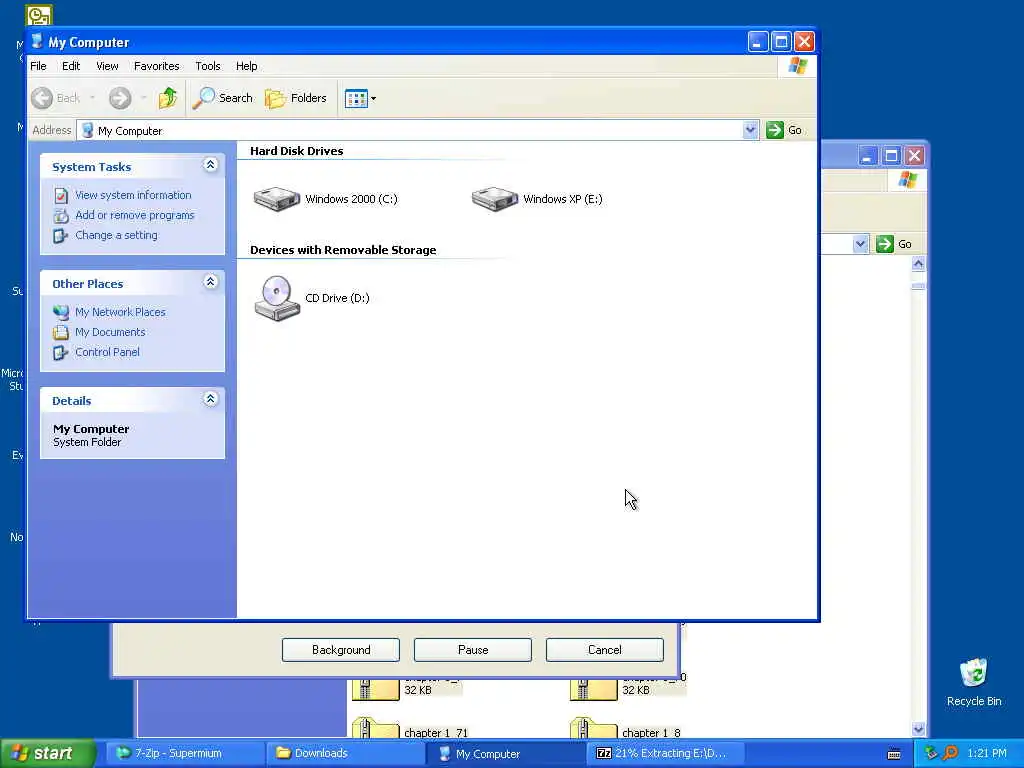Open the Help menu
Viewport: 1024px width, 768px height.
[246, 66]
